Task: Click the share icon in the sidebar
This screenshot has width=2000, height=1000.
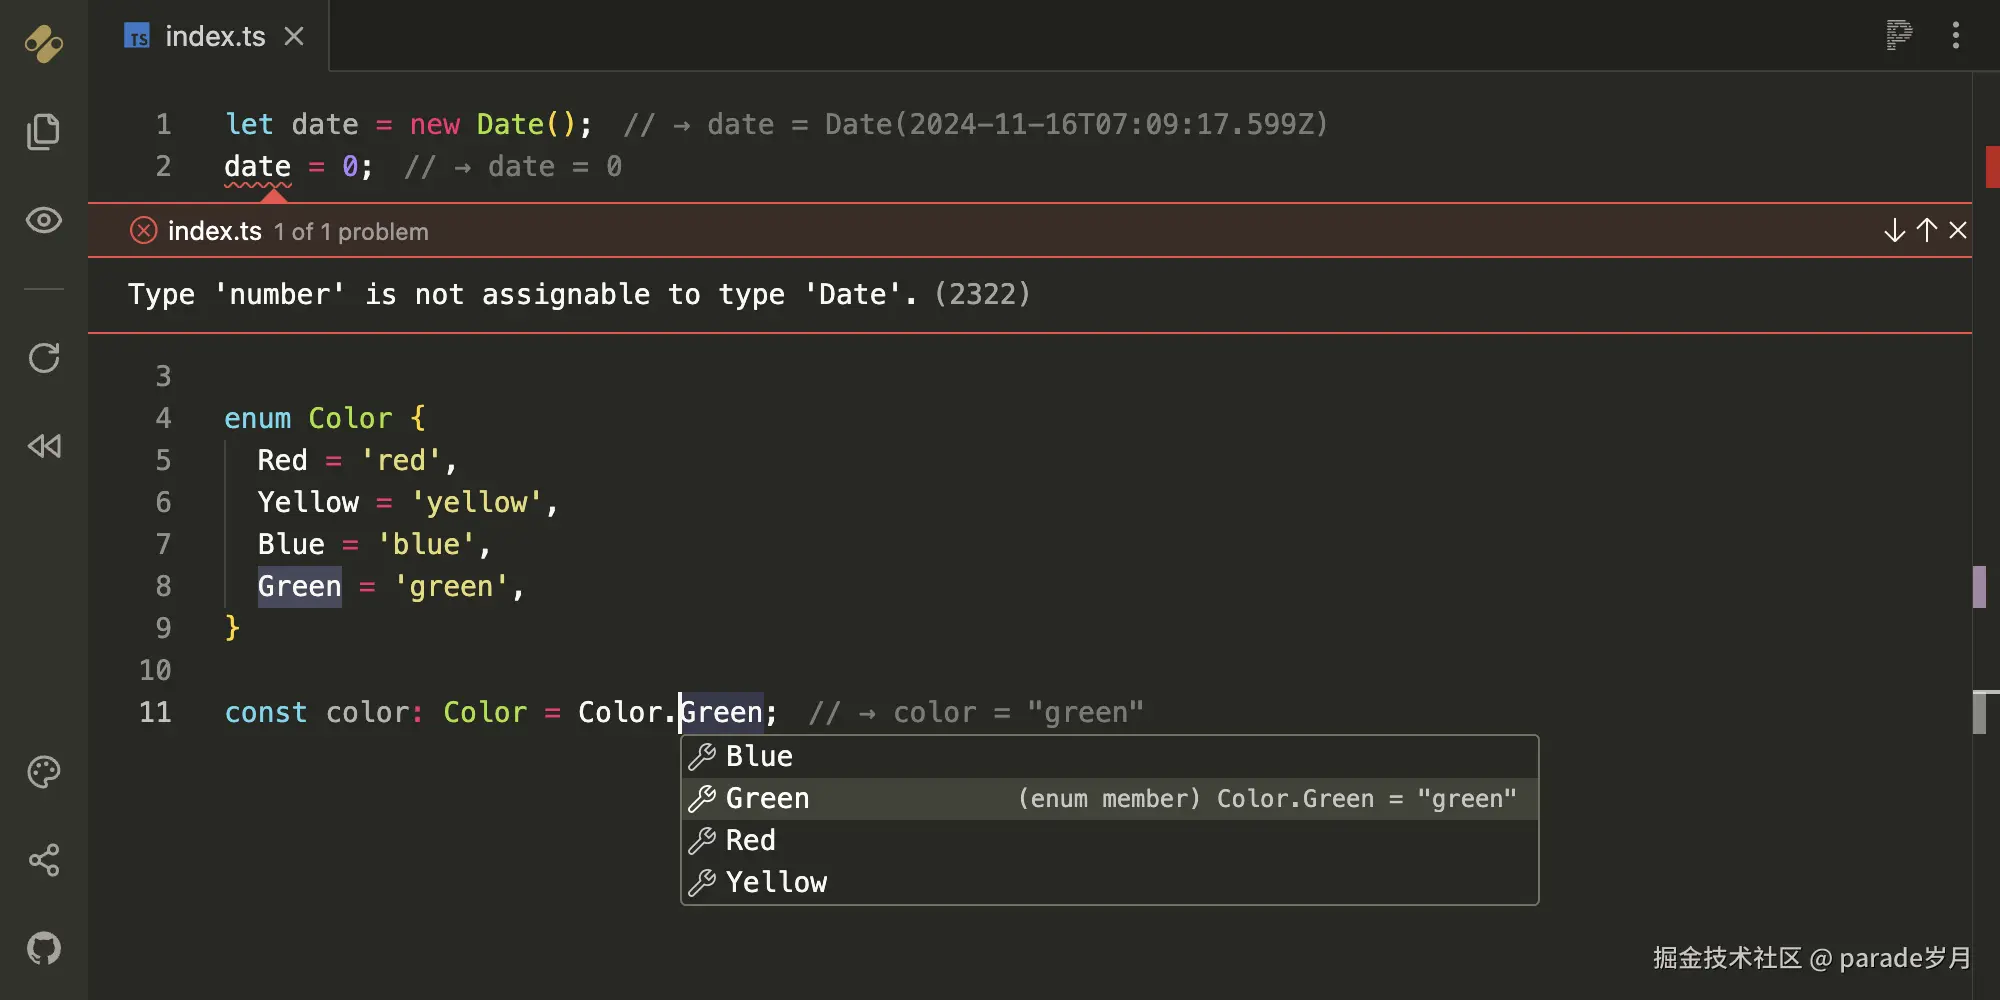Action: click(44, 860)
